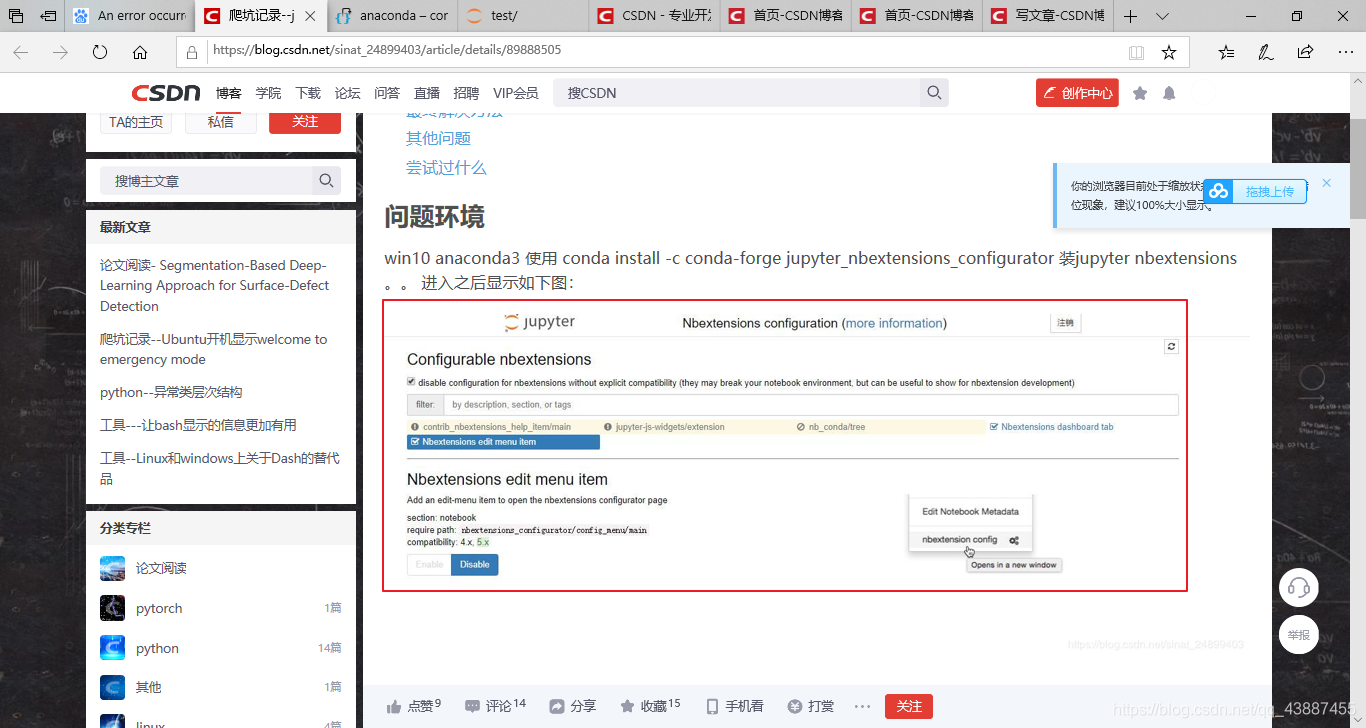Click the cloud drag-upload button
1366x728 pixels.
(1255, 191)
